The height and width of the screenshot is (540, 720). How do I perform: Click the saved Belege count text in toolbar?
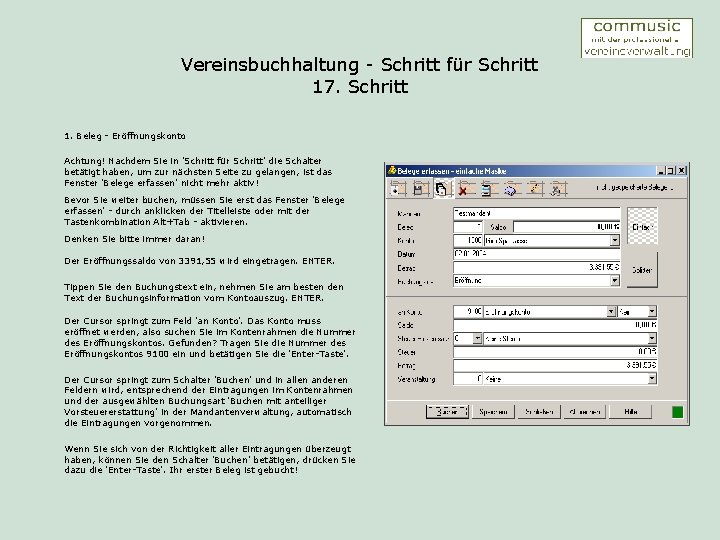[635, 188]
